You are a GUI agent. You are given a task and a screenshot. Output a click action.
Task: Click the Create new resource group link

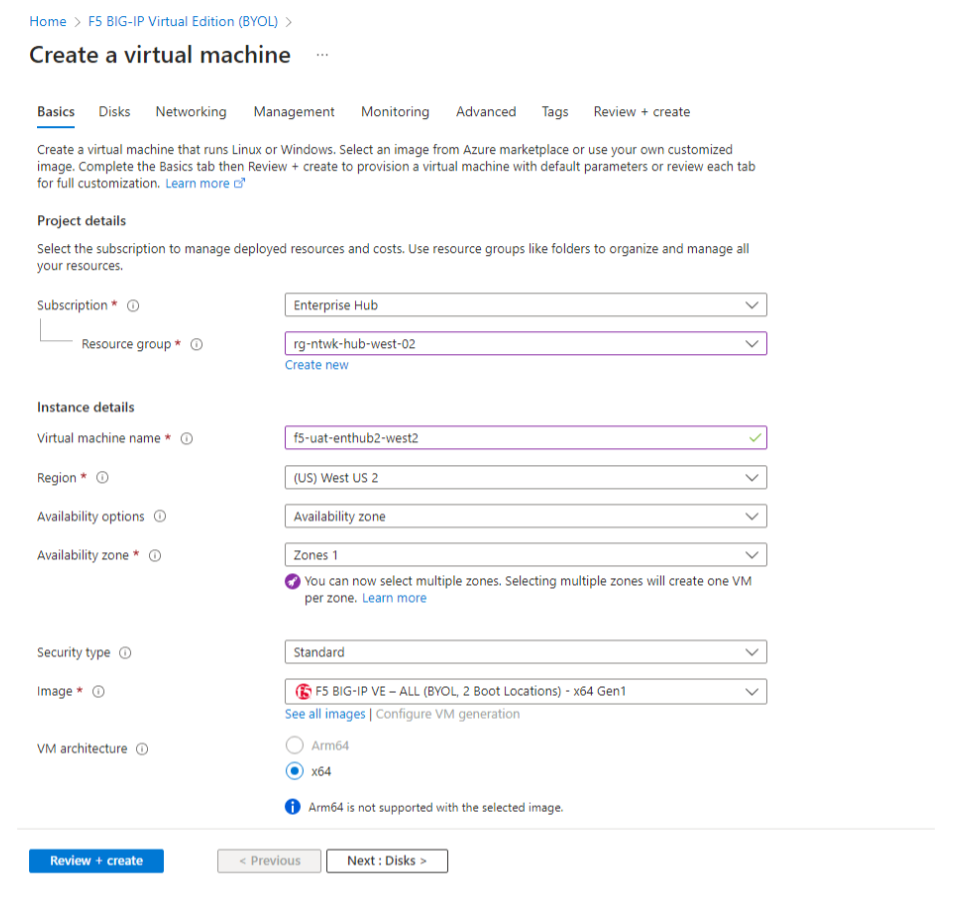pos(317,365)
